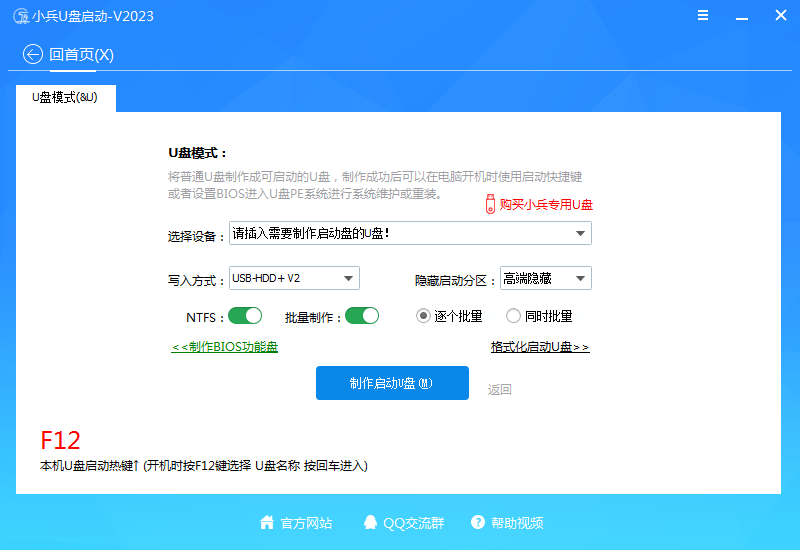
Task: Click the app logo in title bar
Action: pos(21,16)
